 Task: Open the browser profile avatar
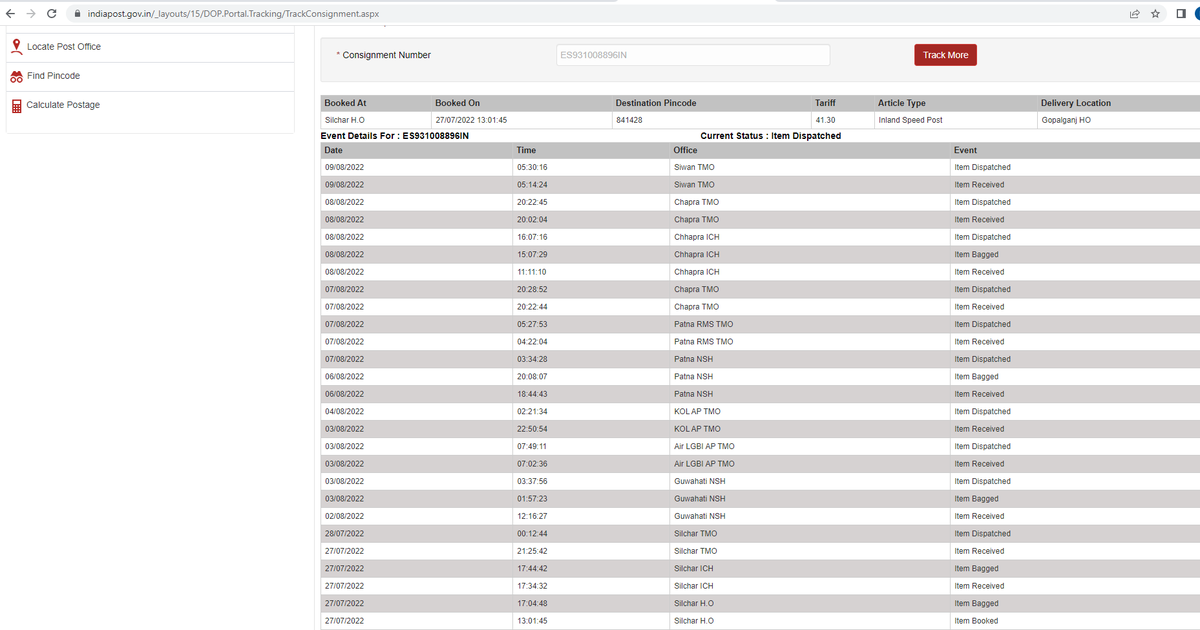(x=1197, y=14)
